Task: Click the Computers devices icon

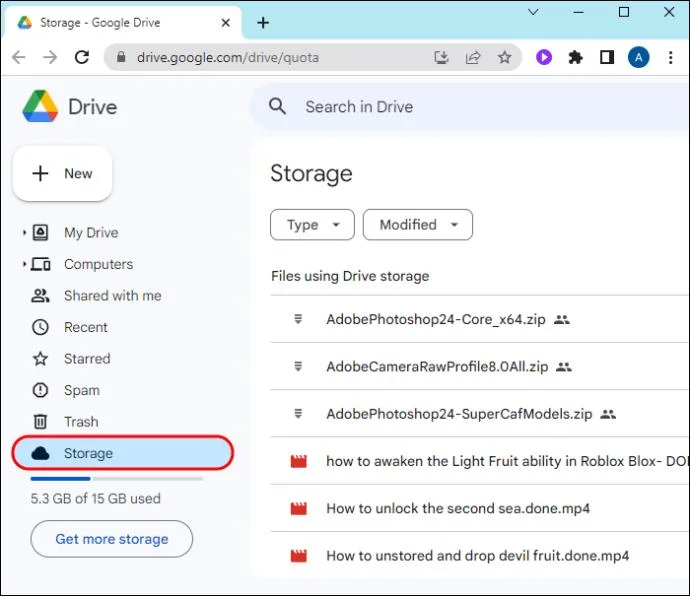Action: point(40,264)
